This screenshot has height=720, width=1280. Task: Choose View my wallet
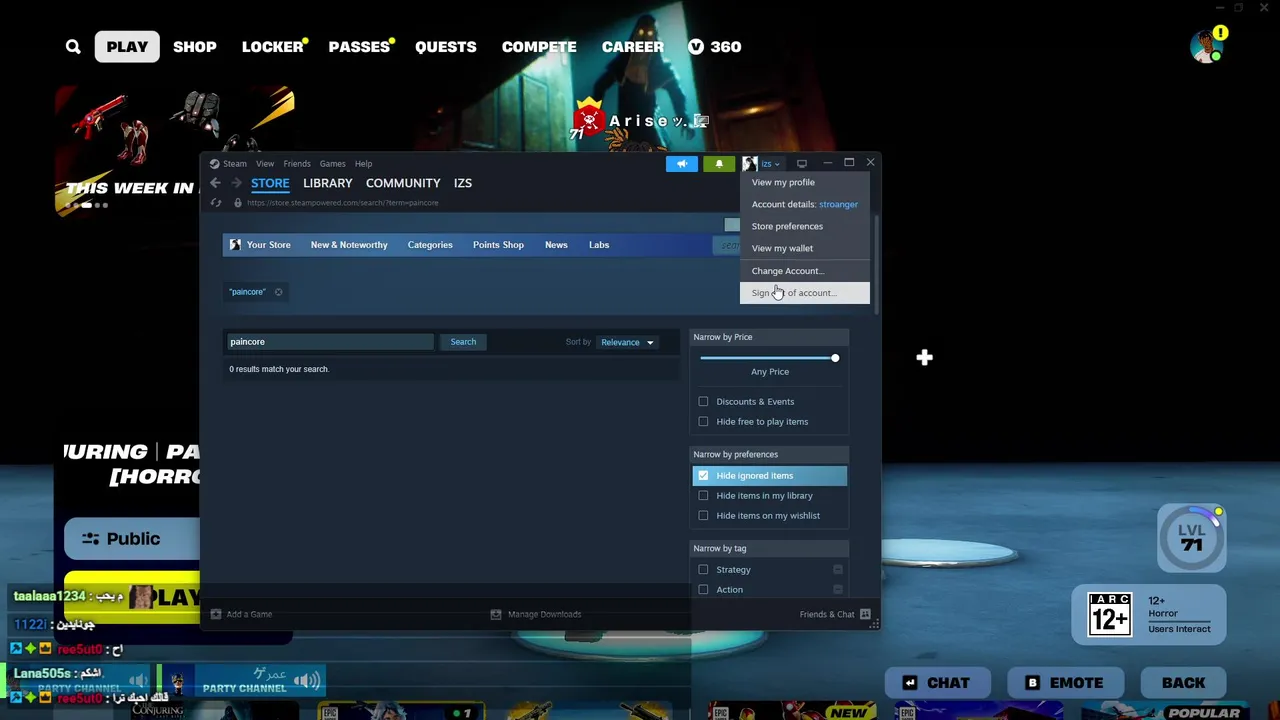point(805,248)
